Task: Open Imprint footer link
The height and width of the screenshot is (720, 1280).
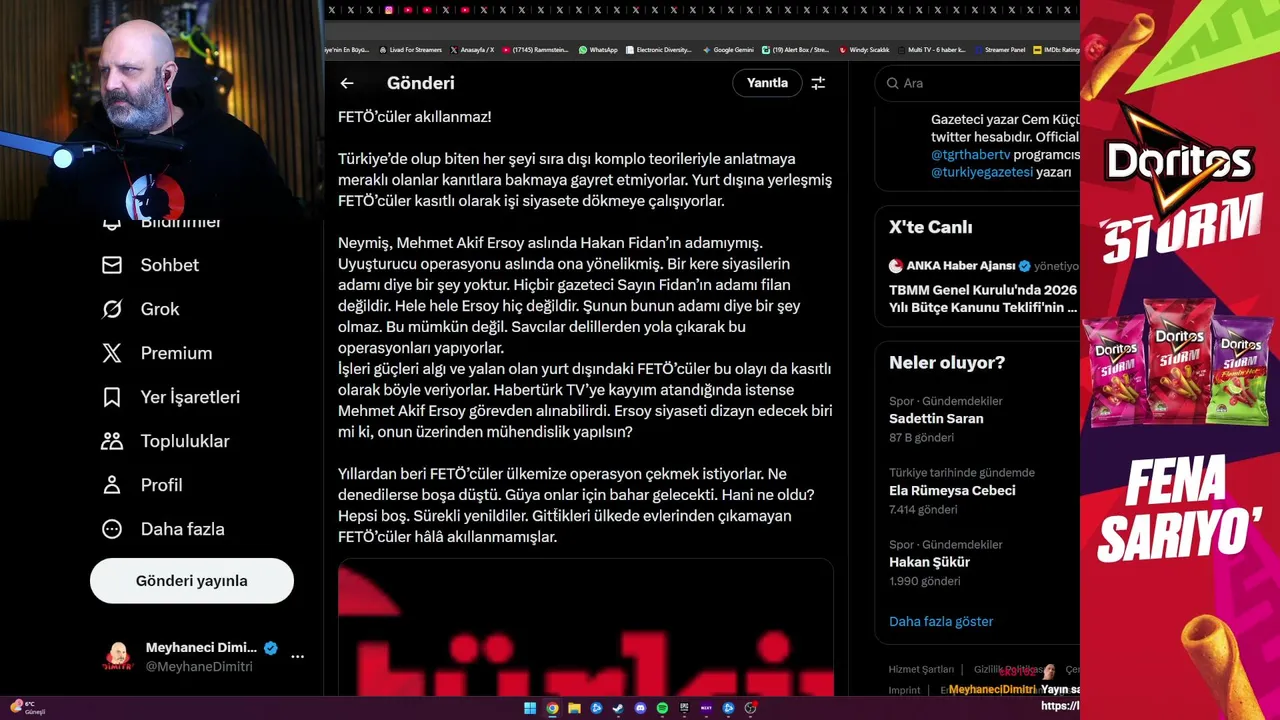Action: 904,690
